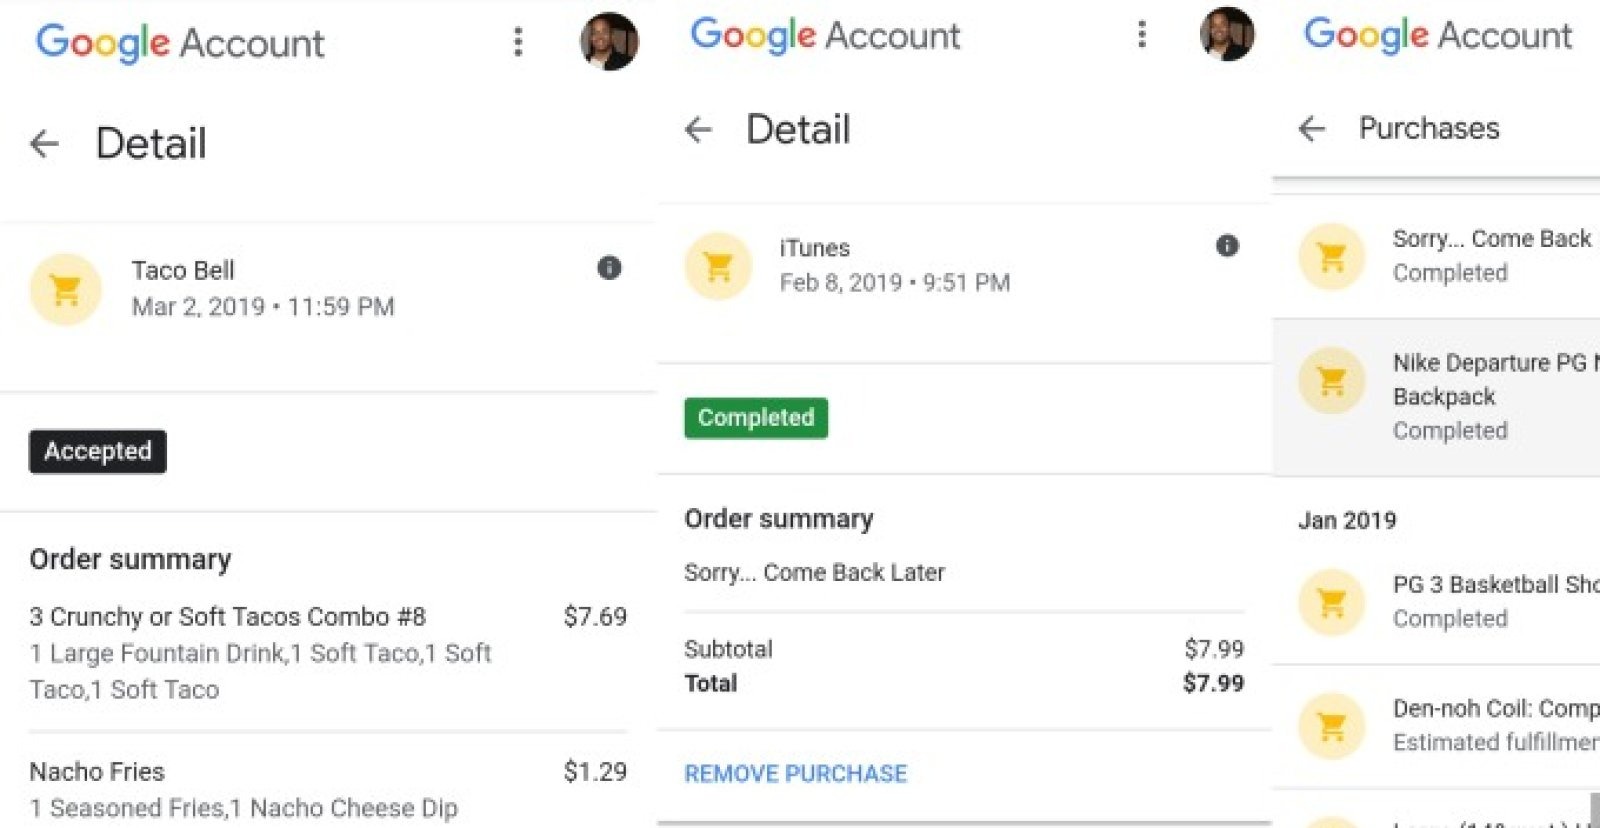Screen dimensions: 1600x828
Task: Open profile avatar in middle panel
Action: click(1226, 34)
